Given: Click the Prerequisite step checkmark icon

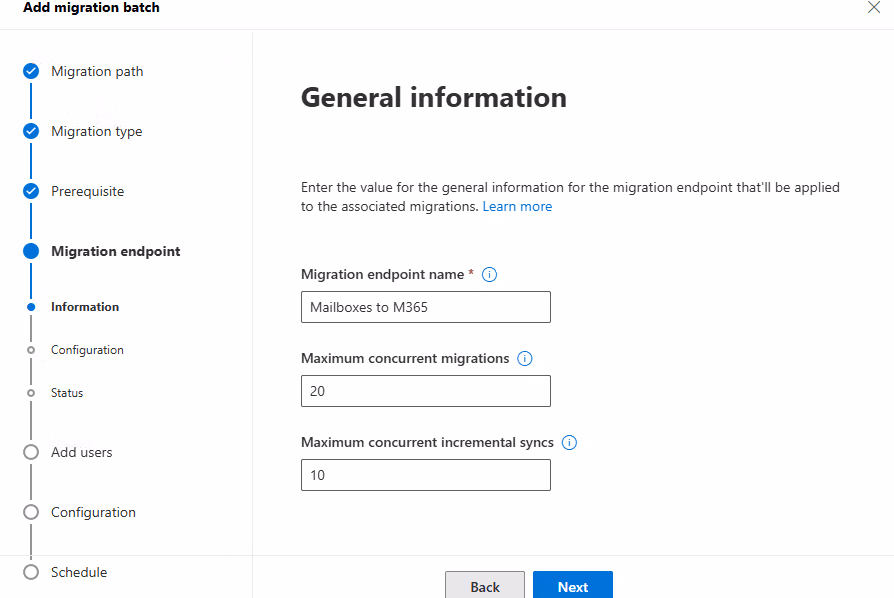Looking at the screenshot, I should click(x=31, y=191).
